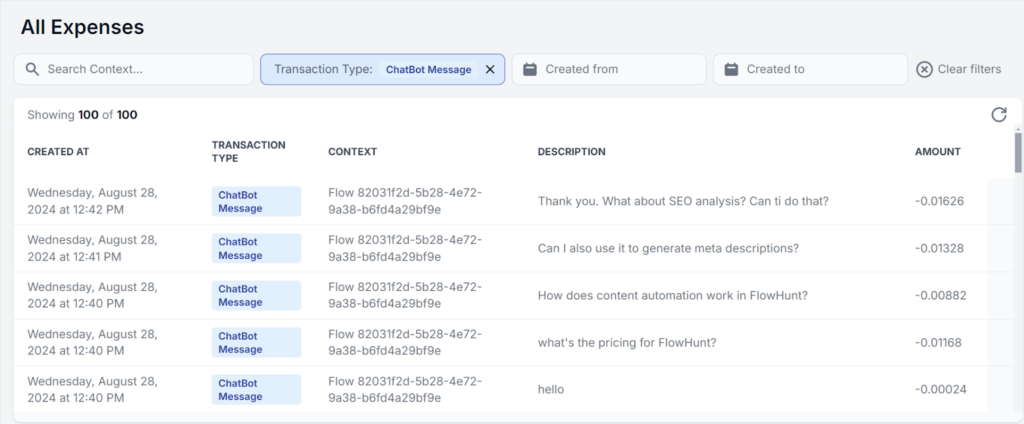This screenshot has width=1024, height=424.
Task: Click the Flow context ID in 12:41 PM row
Action: pos(405,248)
